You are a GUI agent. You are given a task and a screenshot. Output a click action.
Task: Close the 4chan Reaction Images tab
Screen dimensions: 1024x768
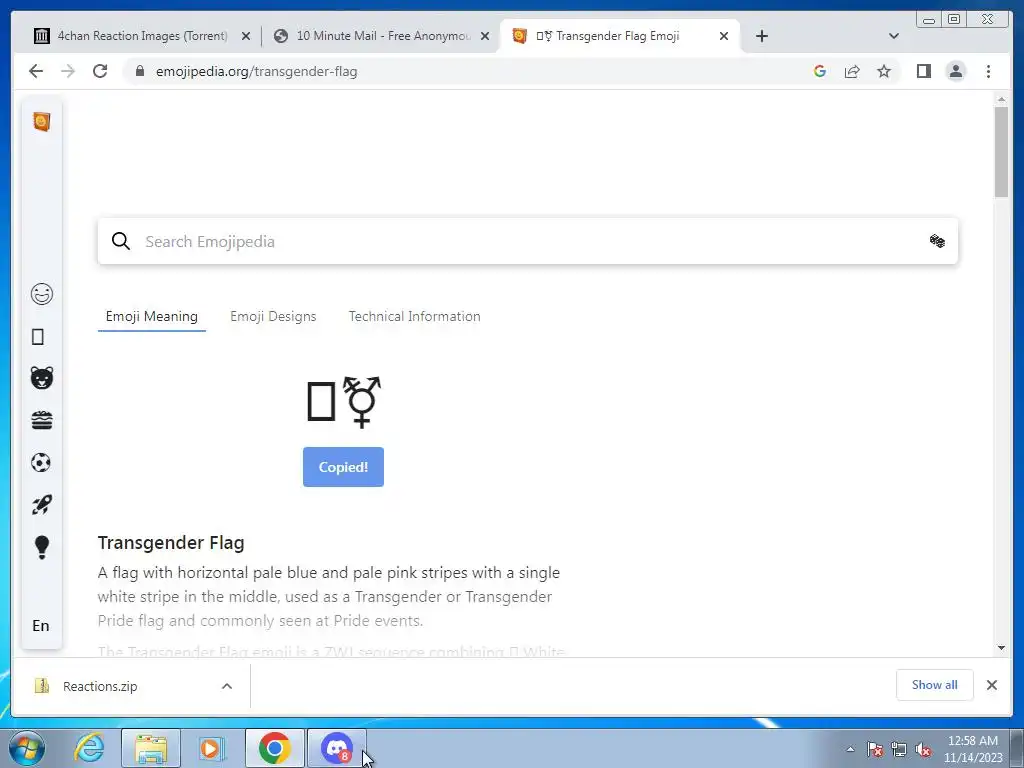246,36
